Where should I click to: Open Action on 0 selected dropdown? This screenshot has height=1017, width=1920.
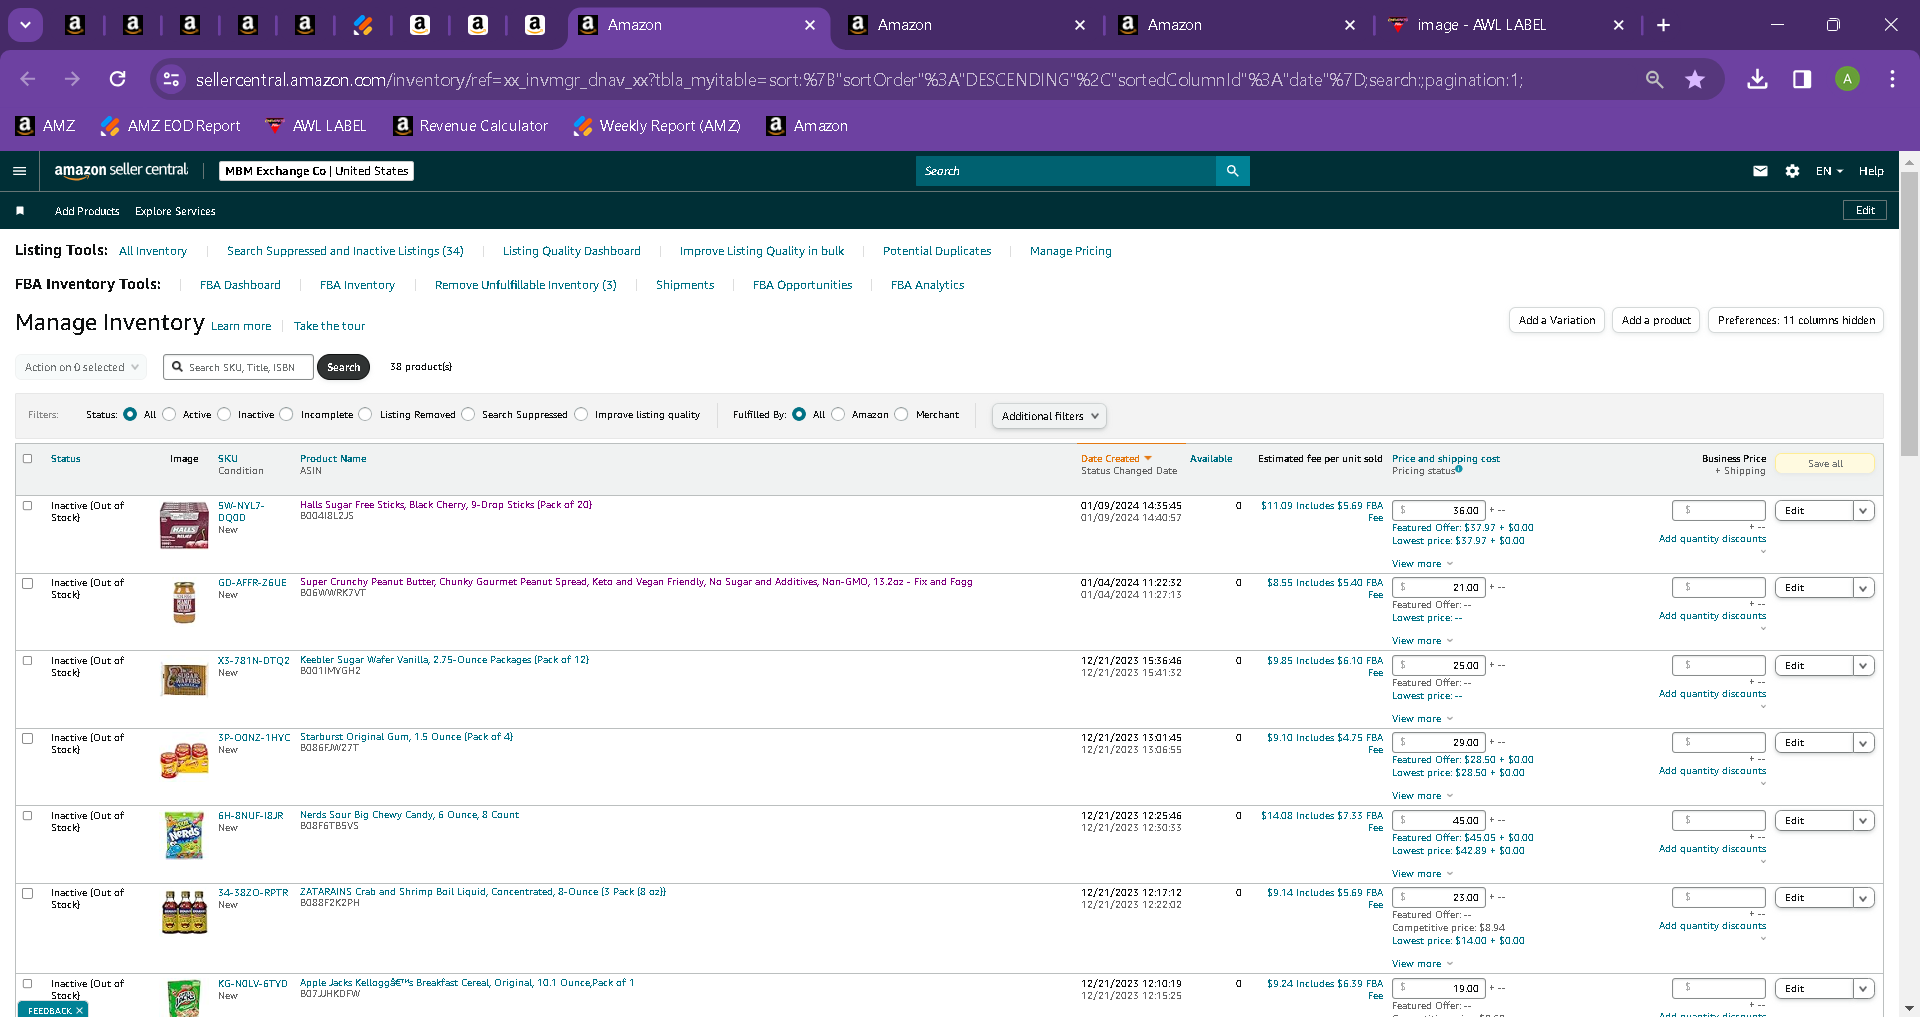pos(81,367)
